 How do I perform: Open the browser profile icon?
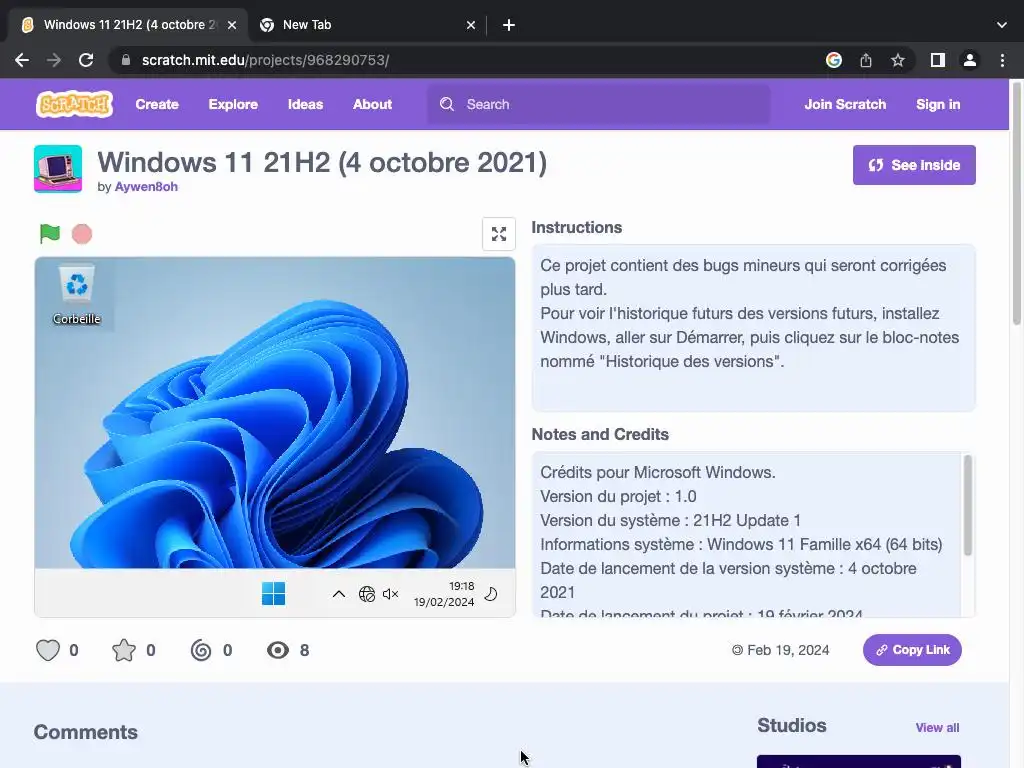click(x=970, y=60)
